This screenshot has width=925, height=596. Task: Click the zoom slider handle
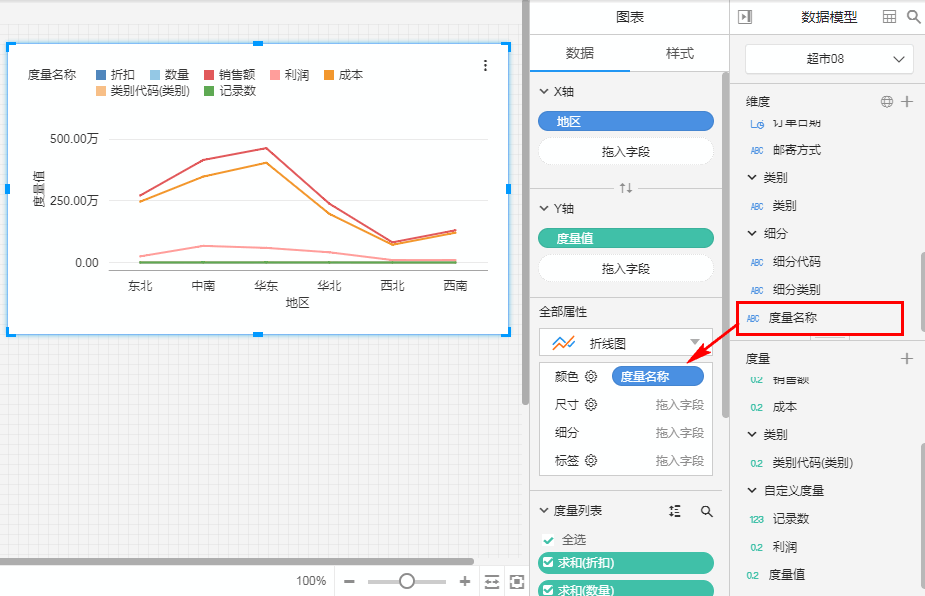pyautogui.click(x=407, y=581)
